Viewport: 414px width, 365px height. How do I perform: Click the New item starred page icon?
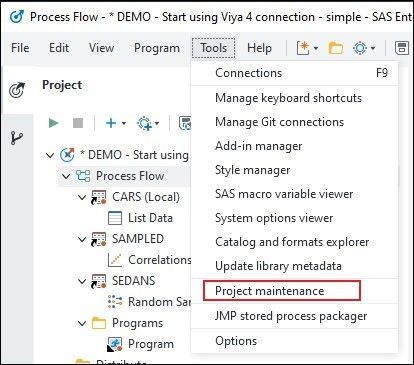[303, 48]
